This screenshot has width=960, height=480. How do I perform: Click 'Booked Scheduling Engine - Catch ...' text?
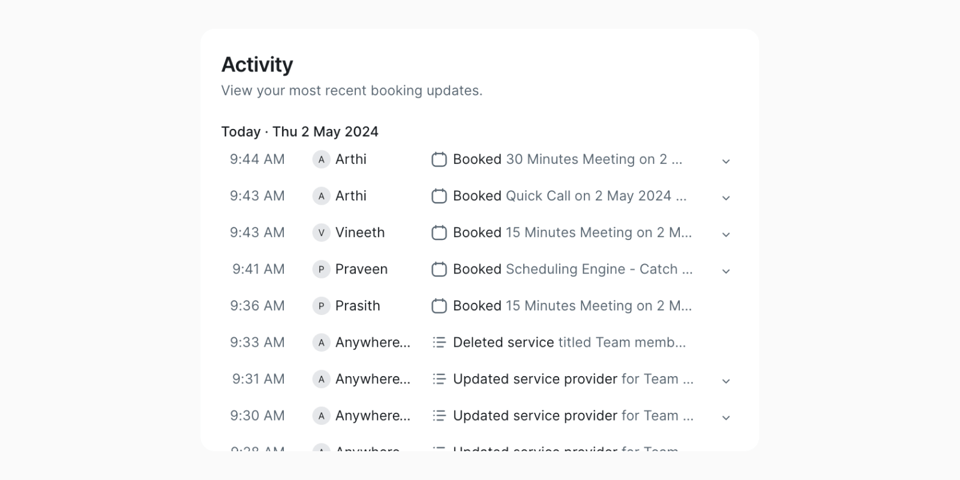click(x=573, y=269)
